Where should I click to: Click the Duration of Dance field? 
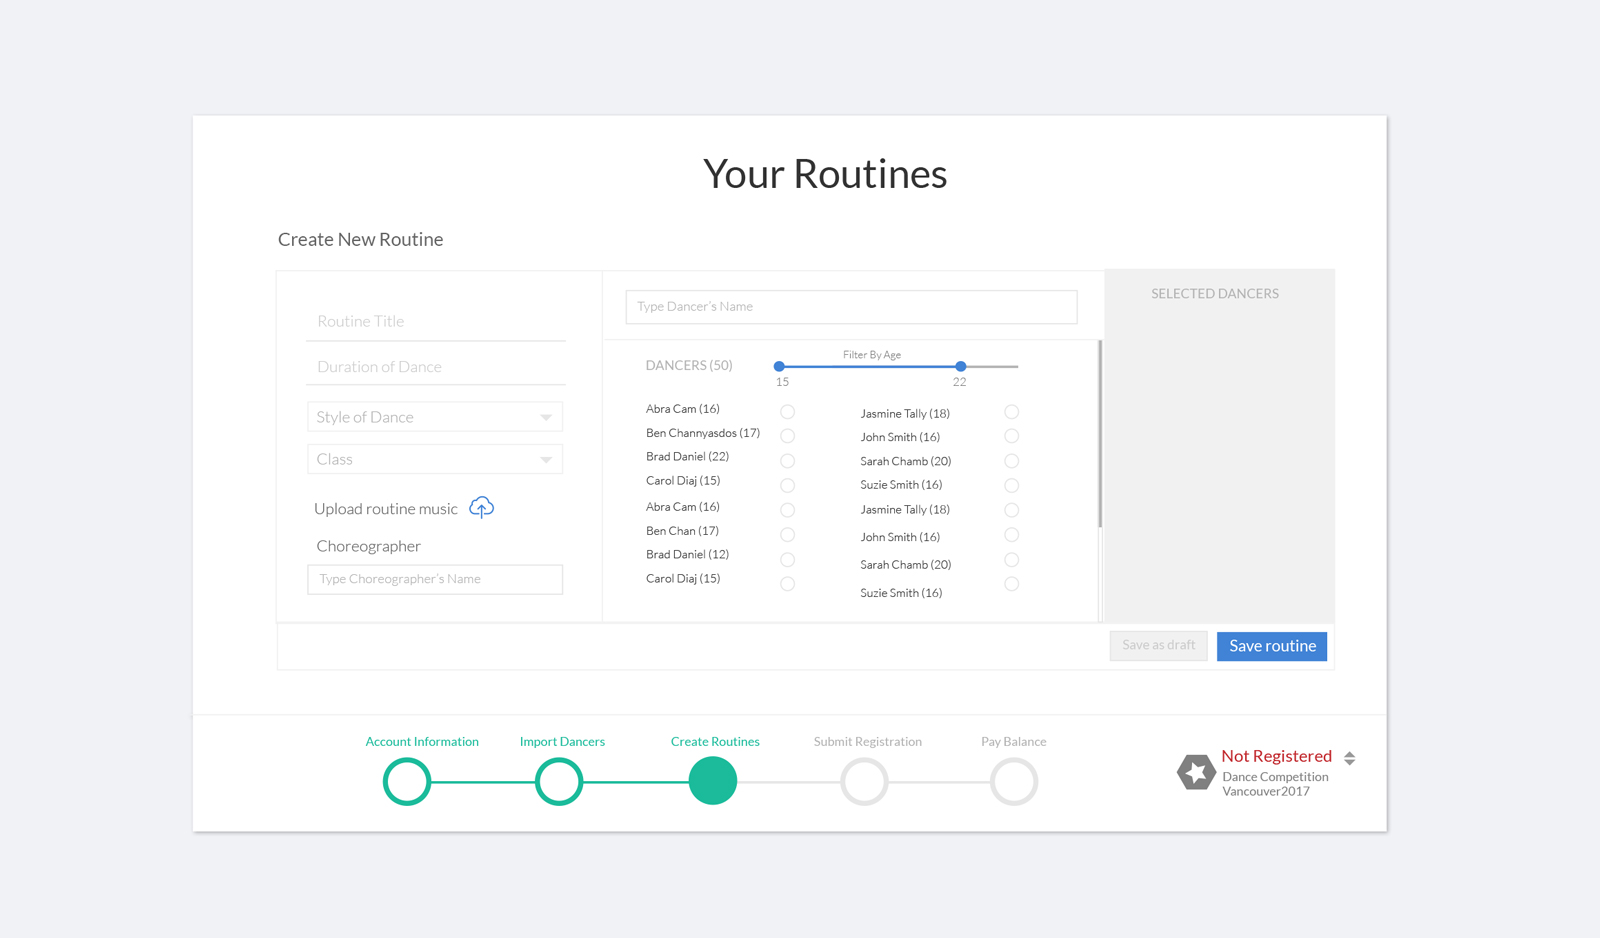436,367
